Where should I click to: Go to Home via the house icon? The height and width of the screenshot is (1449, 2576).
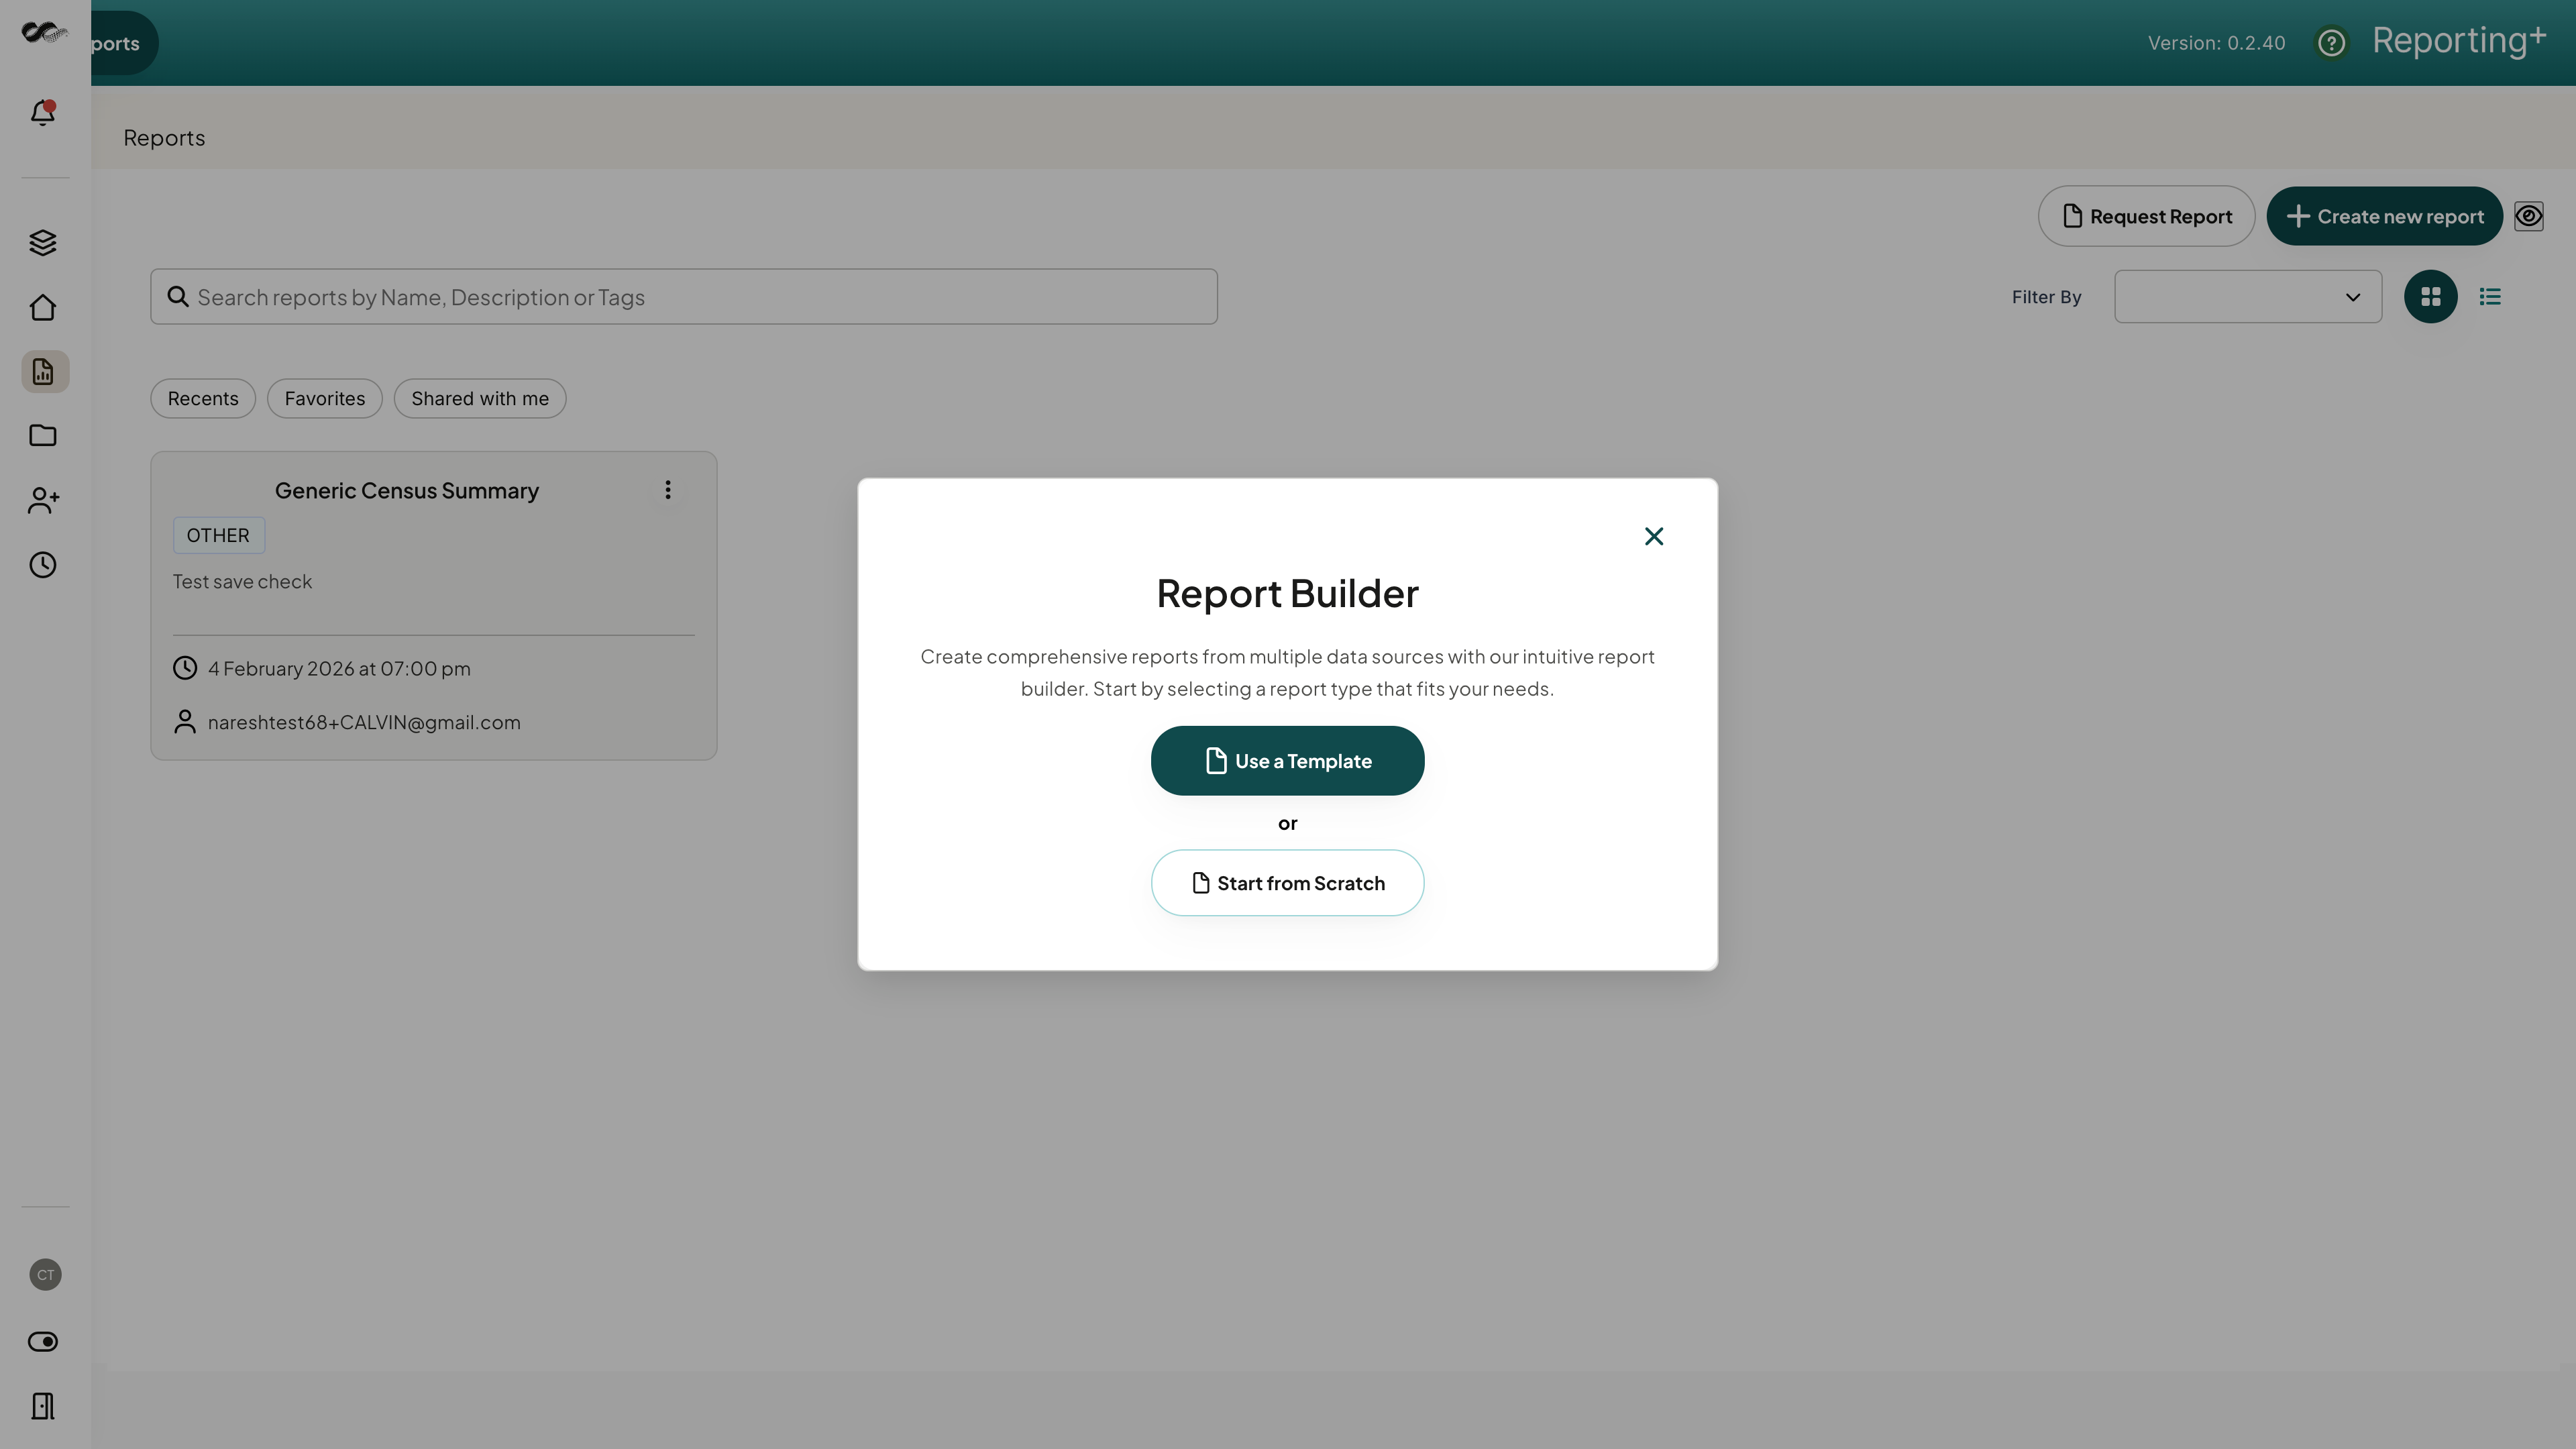43,307
